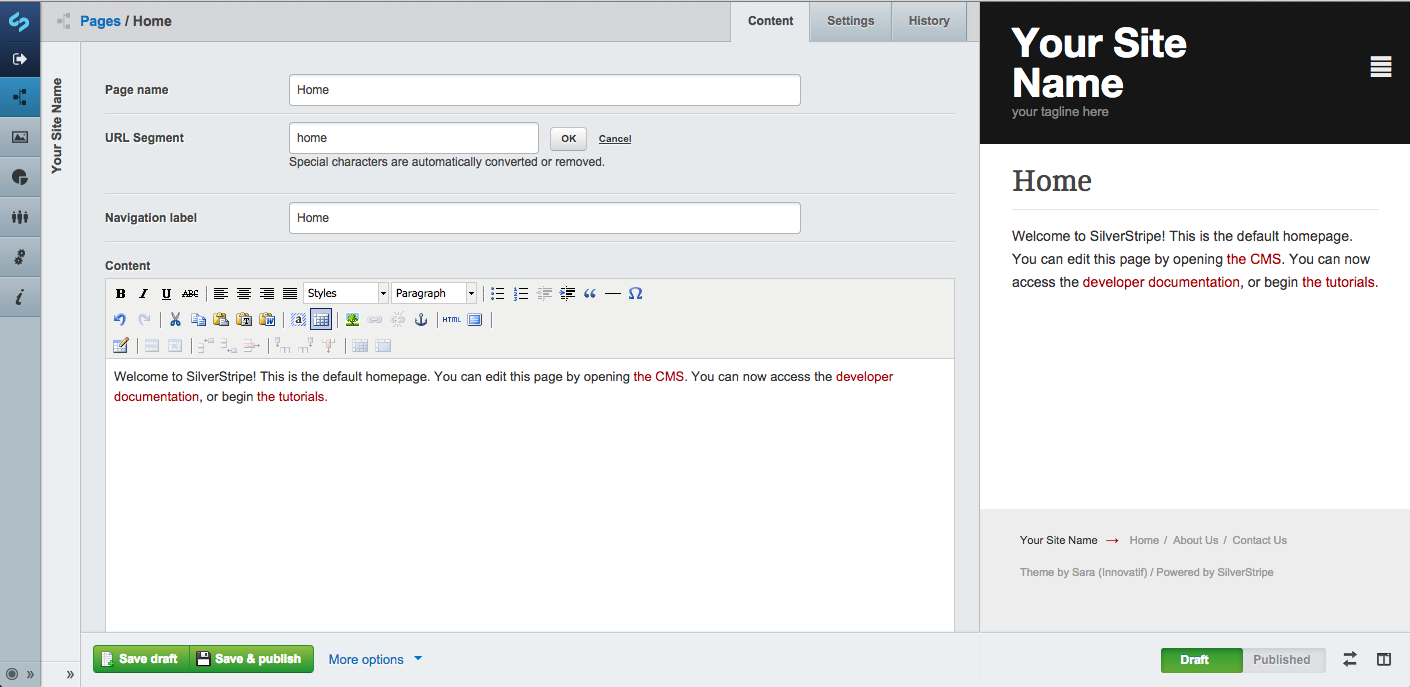This screenshot has height=687, width=1410.
Task: Open the Files section in the sidebar
Action: coord(20,137)
